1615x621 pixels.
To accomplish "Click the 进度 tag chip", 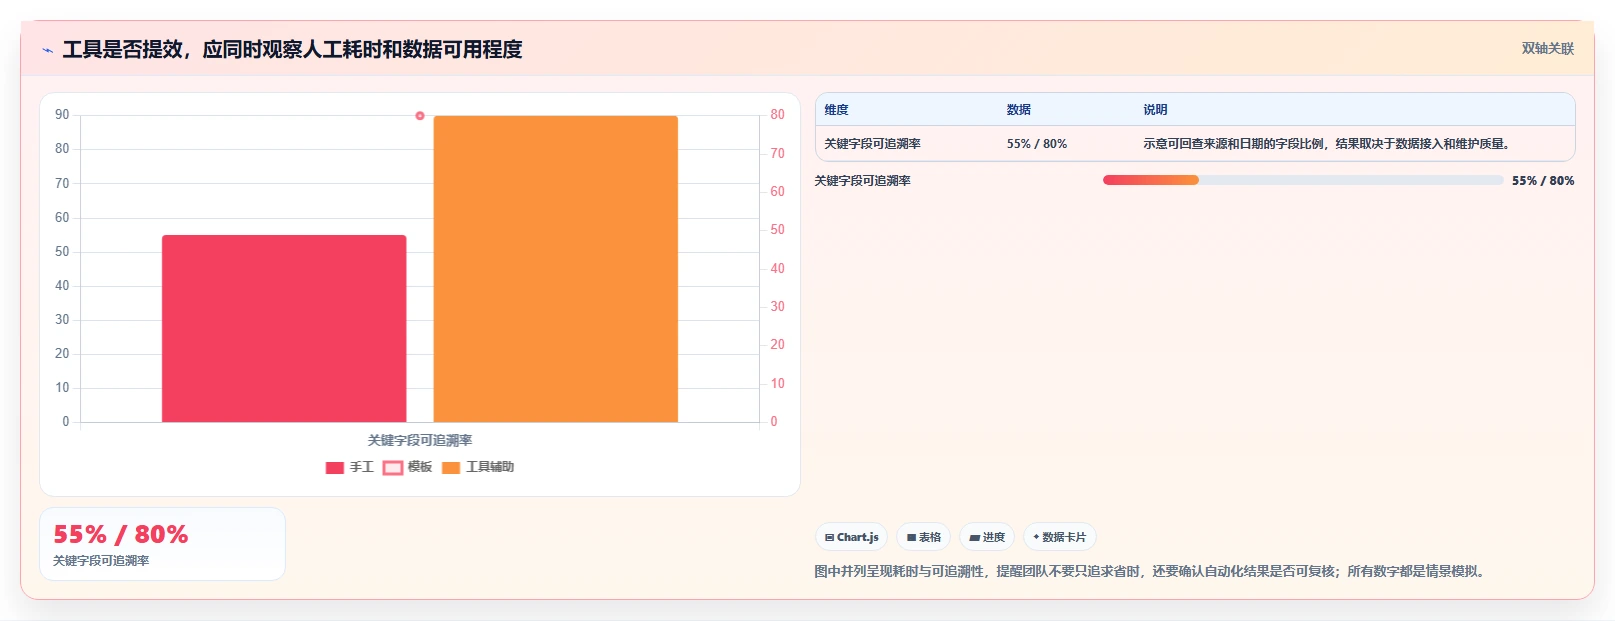I will point(987,537).
